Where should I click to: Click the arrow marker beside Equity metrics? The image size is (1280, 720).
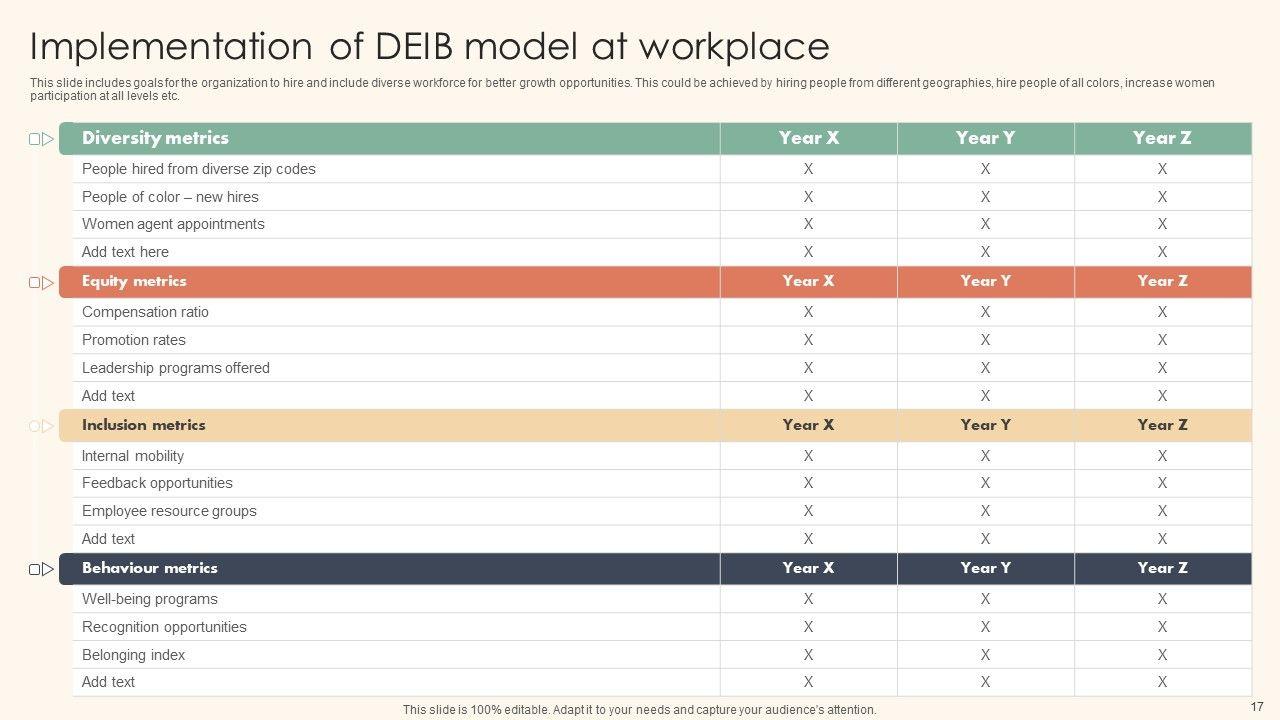click(48, 283)
